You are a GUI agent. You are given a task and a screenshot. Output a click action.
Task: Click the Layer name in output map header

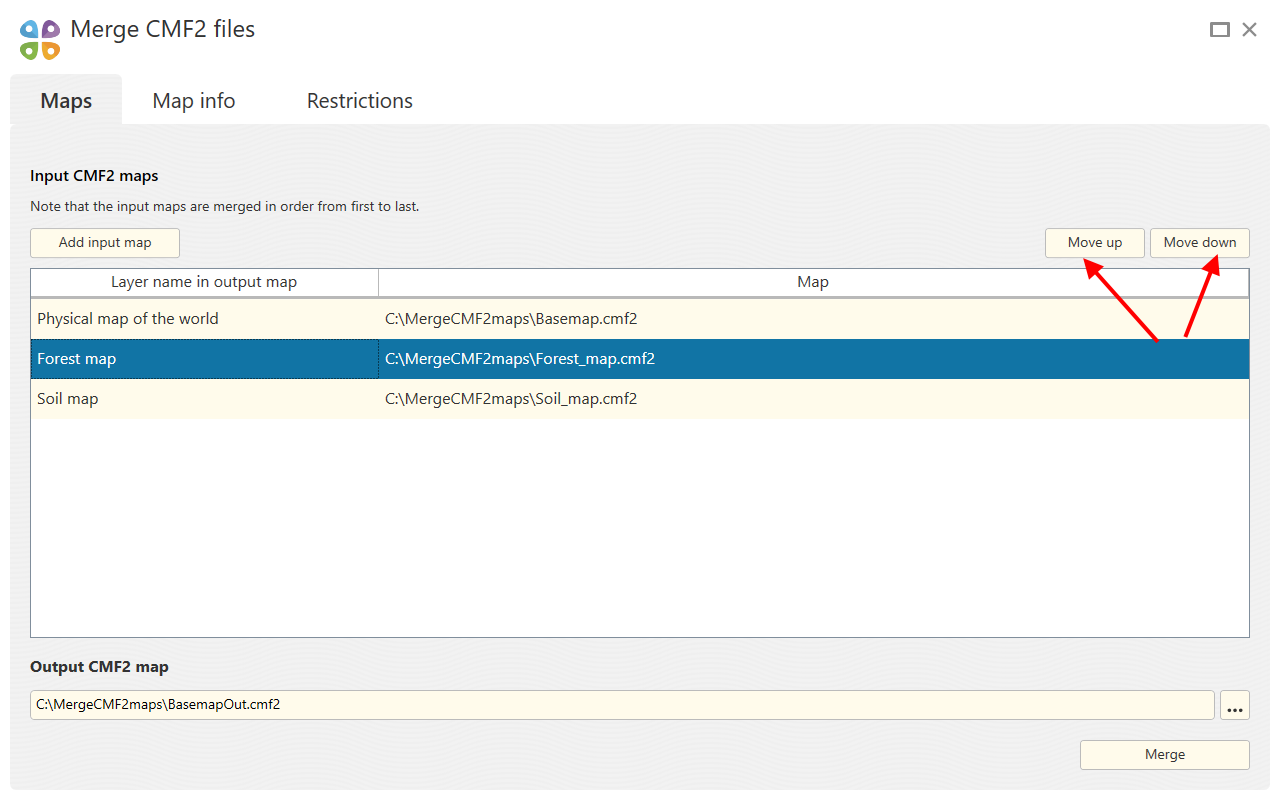[204, 283]
